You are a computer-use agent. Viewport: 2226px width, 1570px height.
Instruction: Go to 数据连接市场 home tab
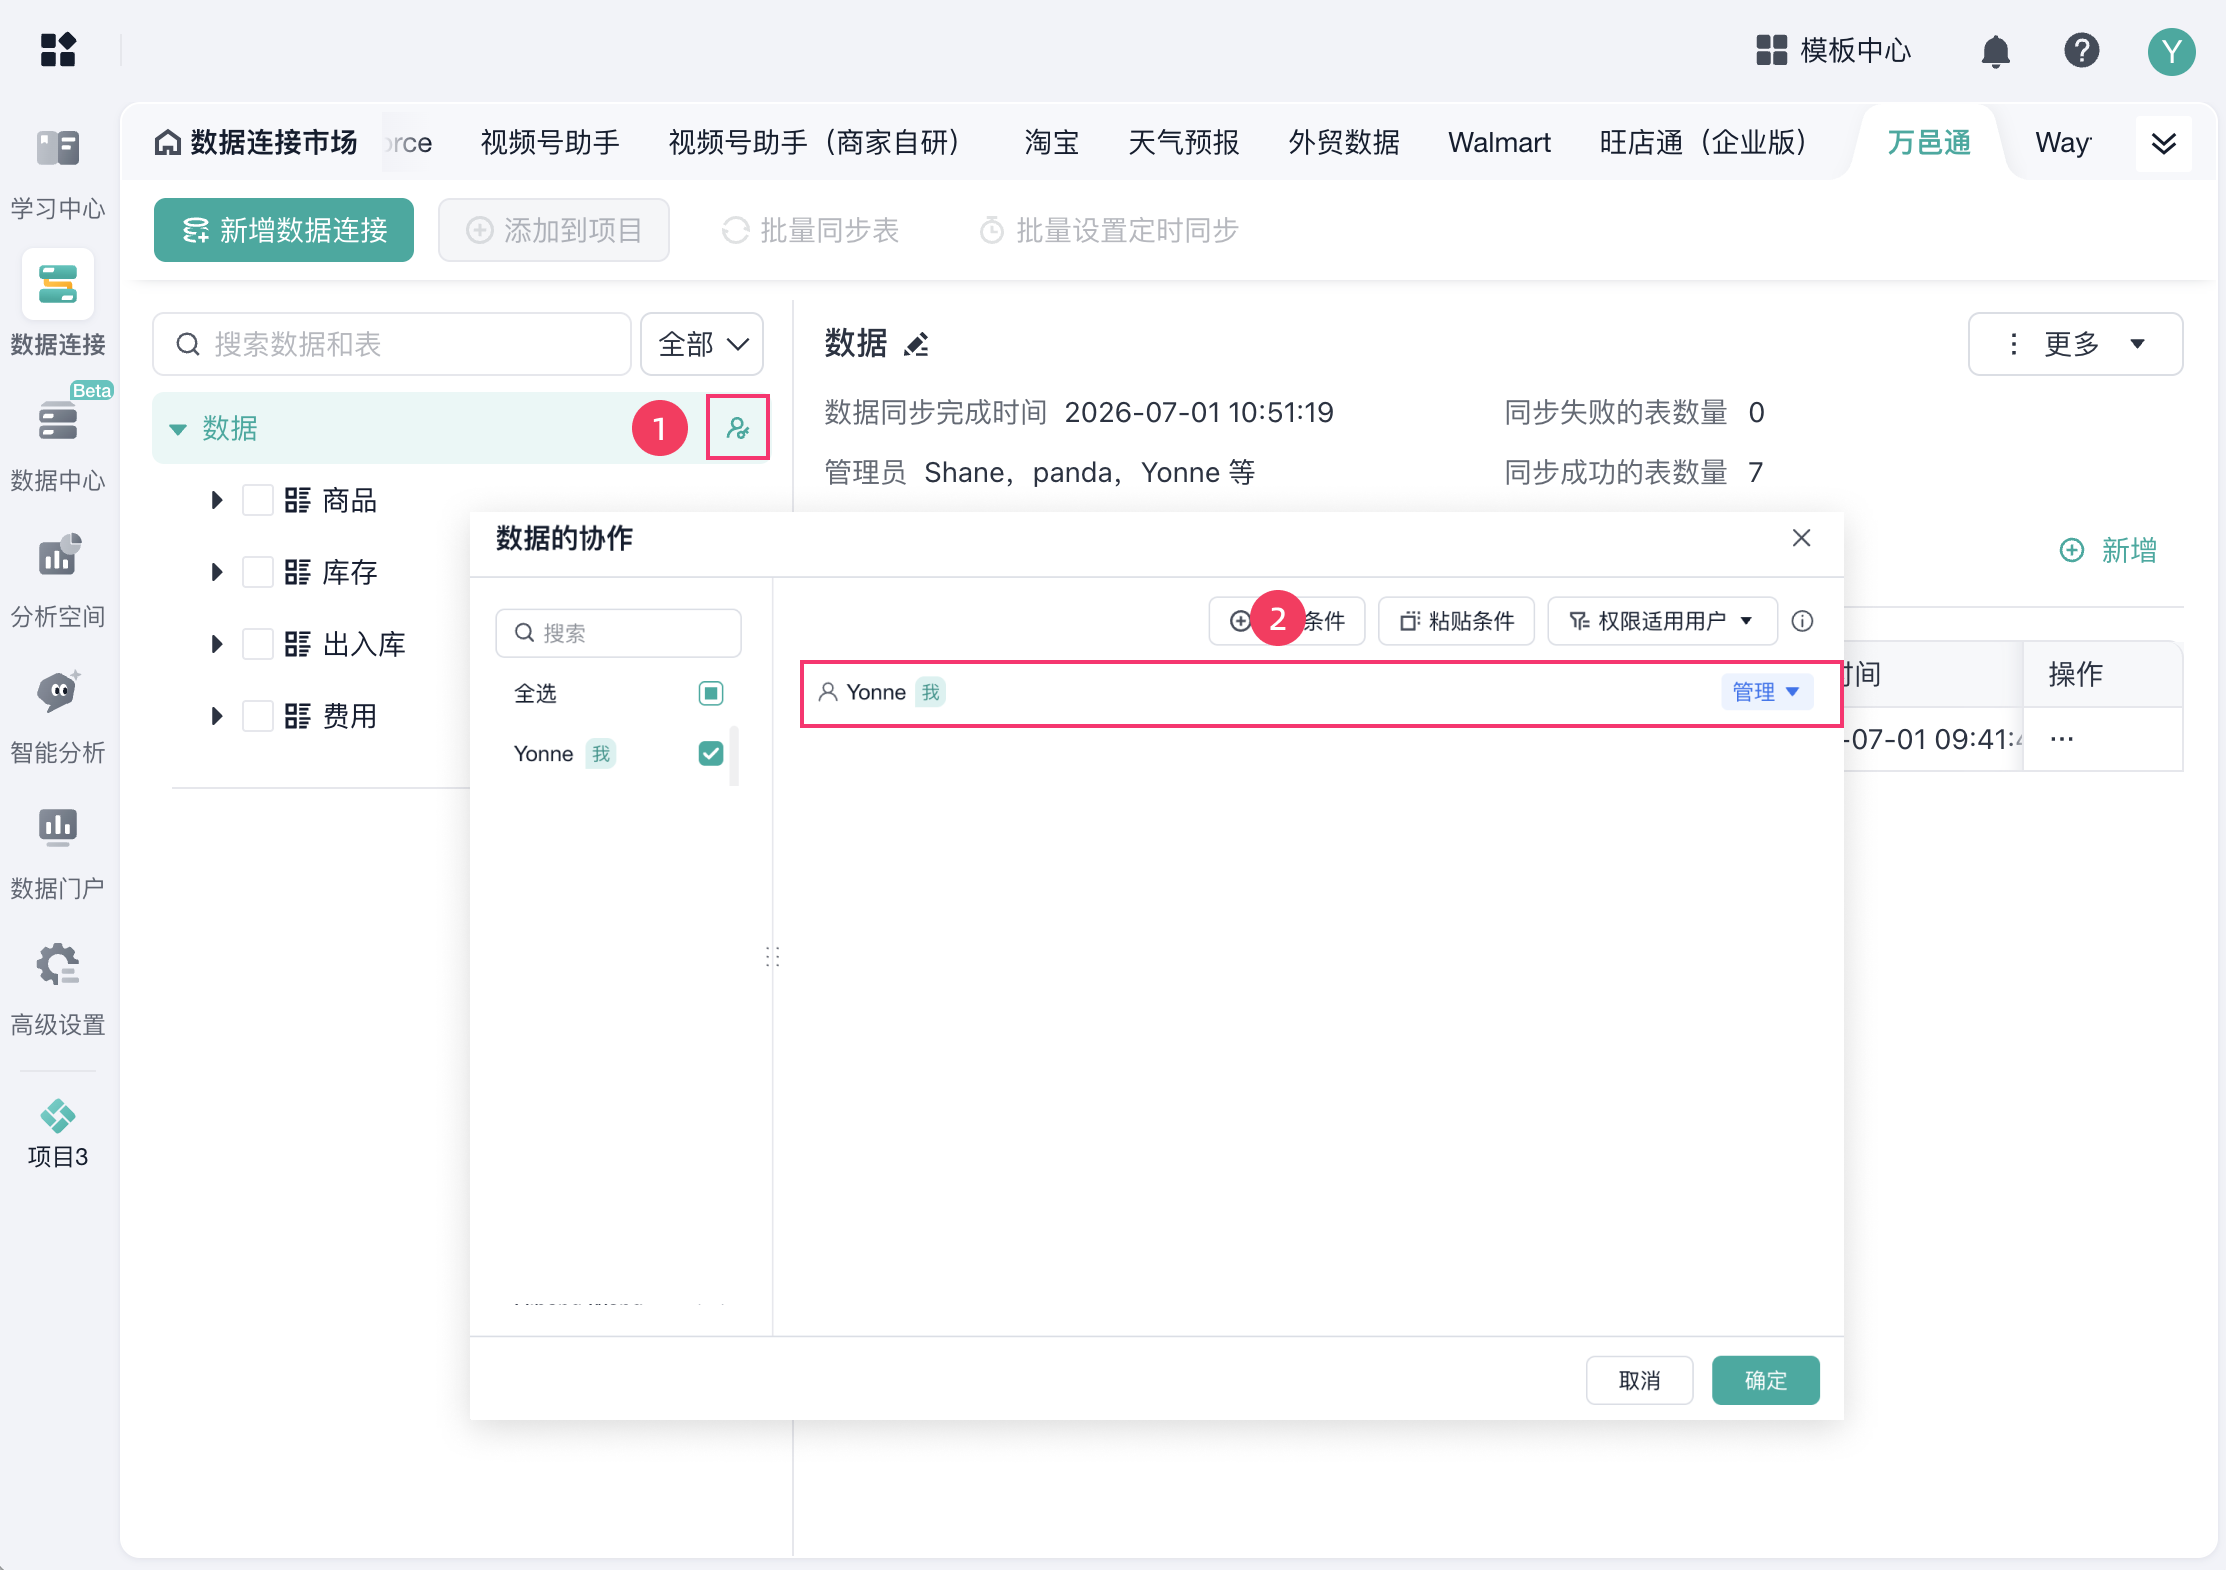(256, 142)
